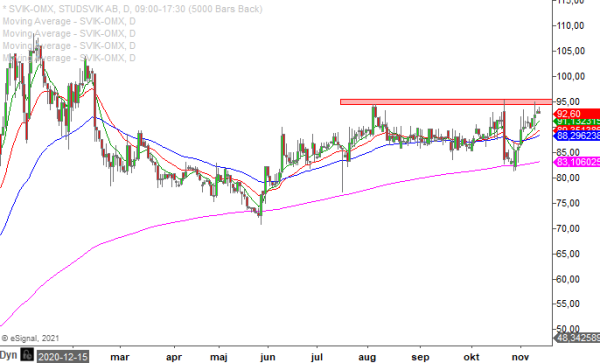This screenshot has width=600, height=363.
Task: Click the lock icon beside Dyn
Action: coord(27,355)
